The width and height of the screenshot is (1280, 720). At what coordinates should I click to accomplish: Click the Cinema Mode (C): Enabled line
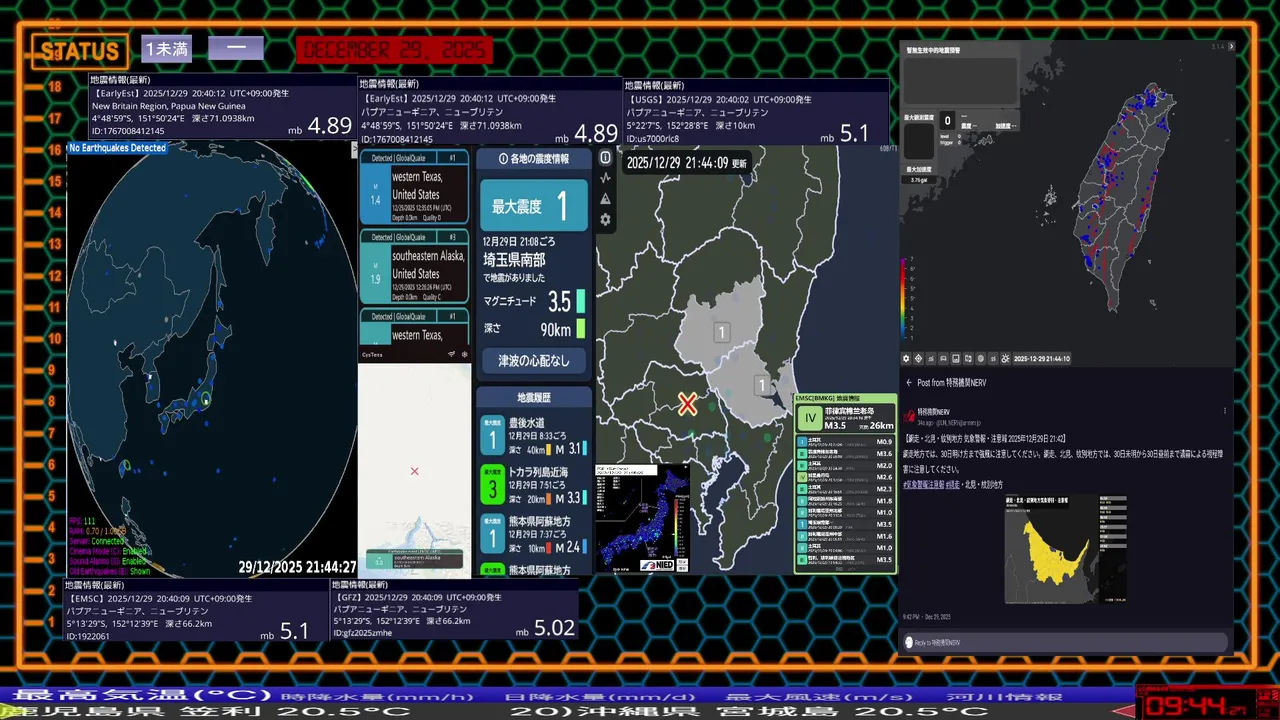tap(108, 550)
